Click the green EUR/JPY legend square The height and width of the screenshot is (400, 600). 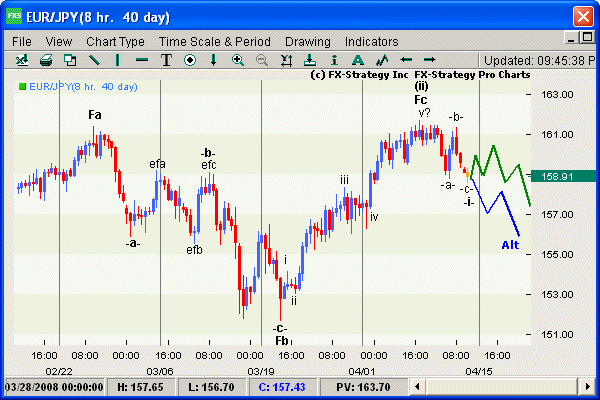23,87
